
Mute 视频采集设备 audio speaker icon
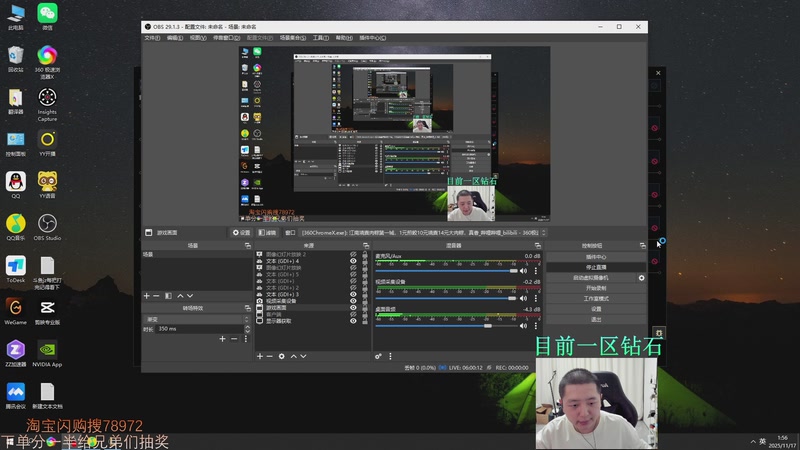pos(523,298)
